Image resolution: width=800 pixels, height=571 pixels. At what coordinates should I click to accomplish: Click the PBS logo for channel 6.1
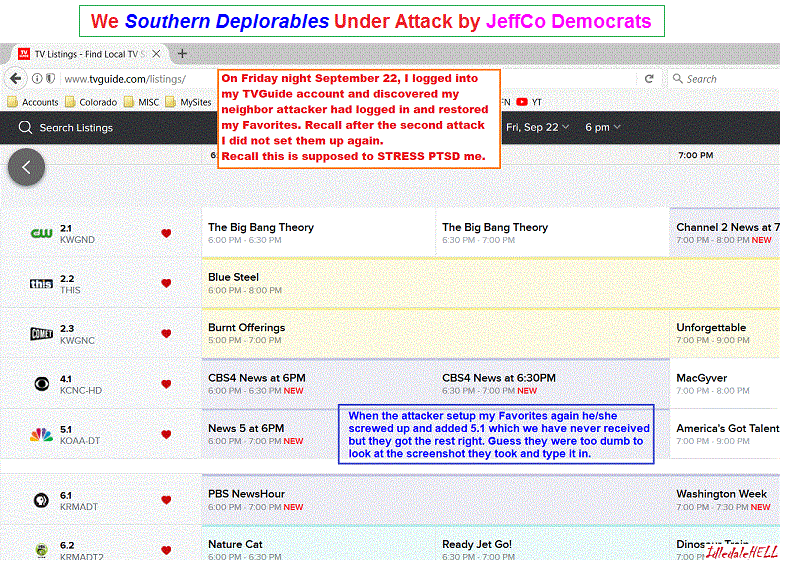pos(41,500)
